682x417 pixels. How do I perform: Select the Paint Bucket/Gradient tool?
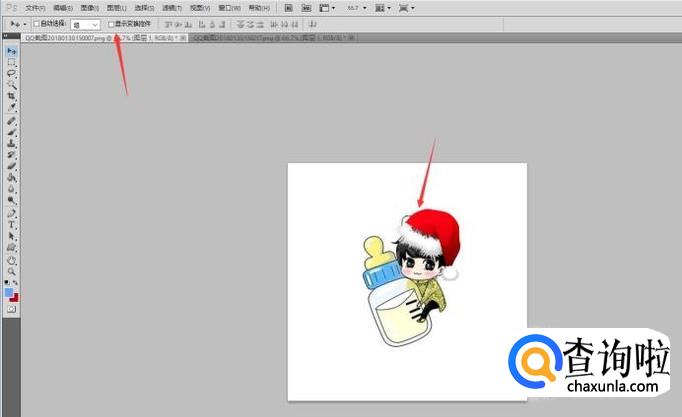pyautogui.click(x=12, y=177)
